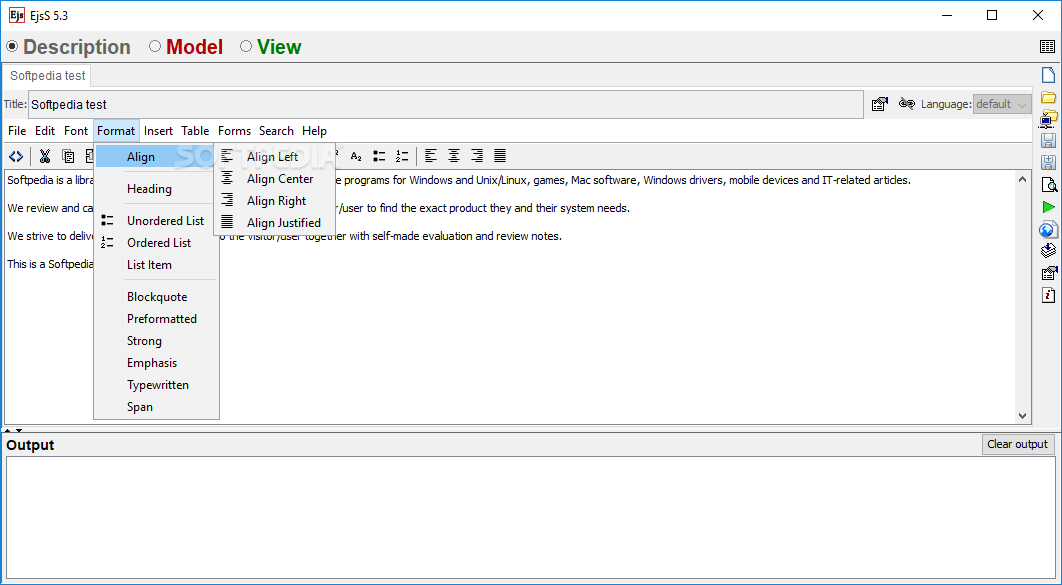Viewport: 1062px width, 585px height.
Task: Click the editor scrollbar up arrow
Action: [x=1023, y=179]
